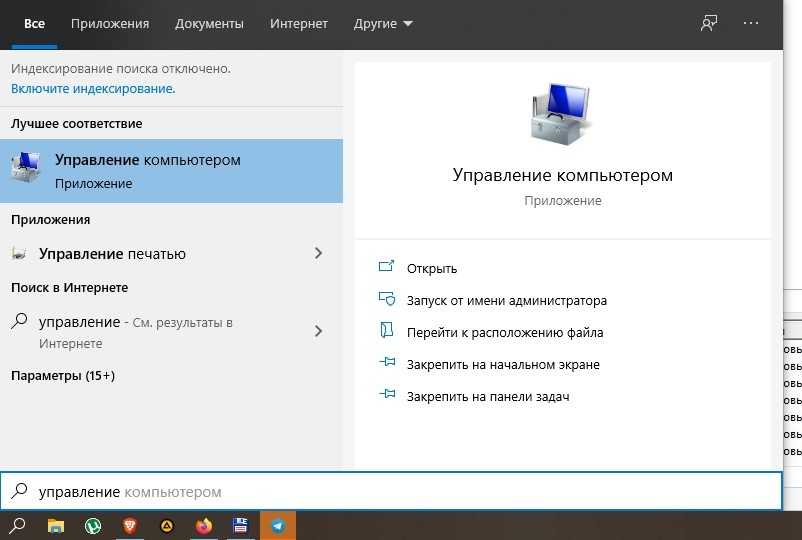Click the search input field

pyautogui.click(x=400, y=492)
